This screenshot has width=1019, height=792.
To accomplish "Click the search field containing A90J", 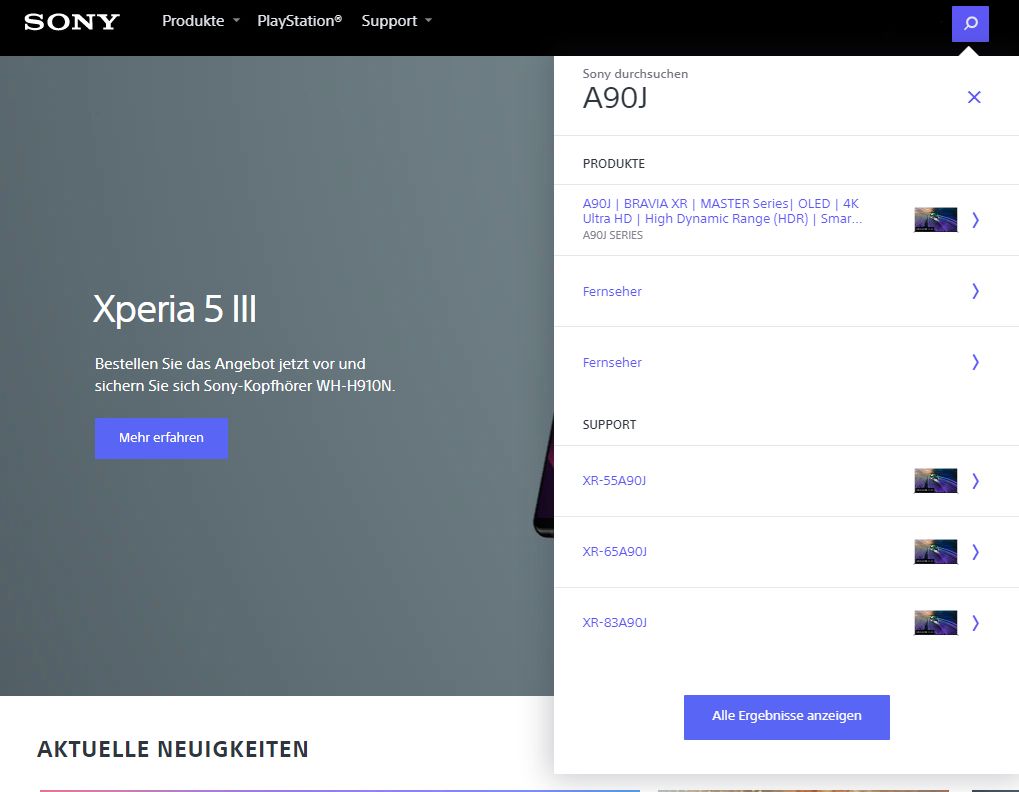I will point(767,97).
